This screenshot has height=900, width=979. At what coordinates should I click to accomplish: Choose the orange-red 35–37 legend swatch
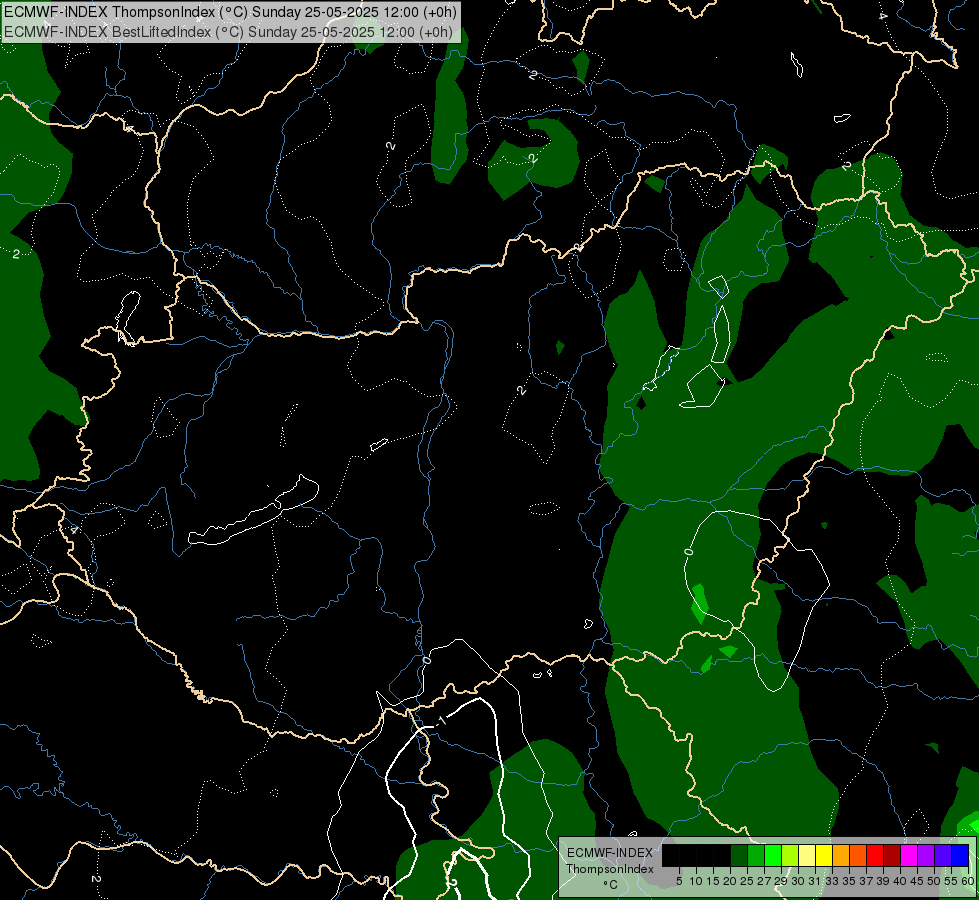[x=858, y=855]
